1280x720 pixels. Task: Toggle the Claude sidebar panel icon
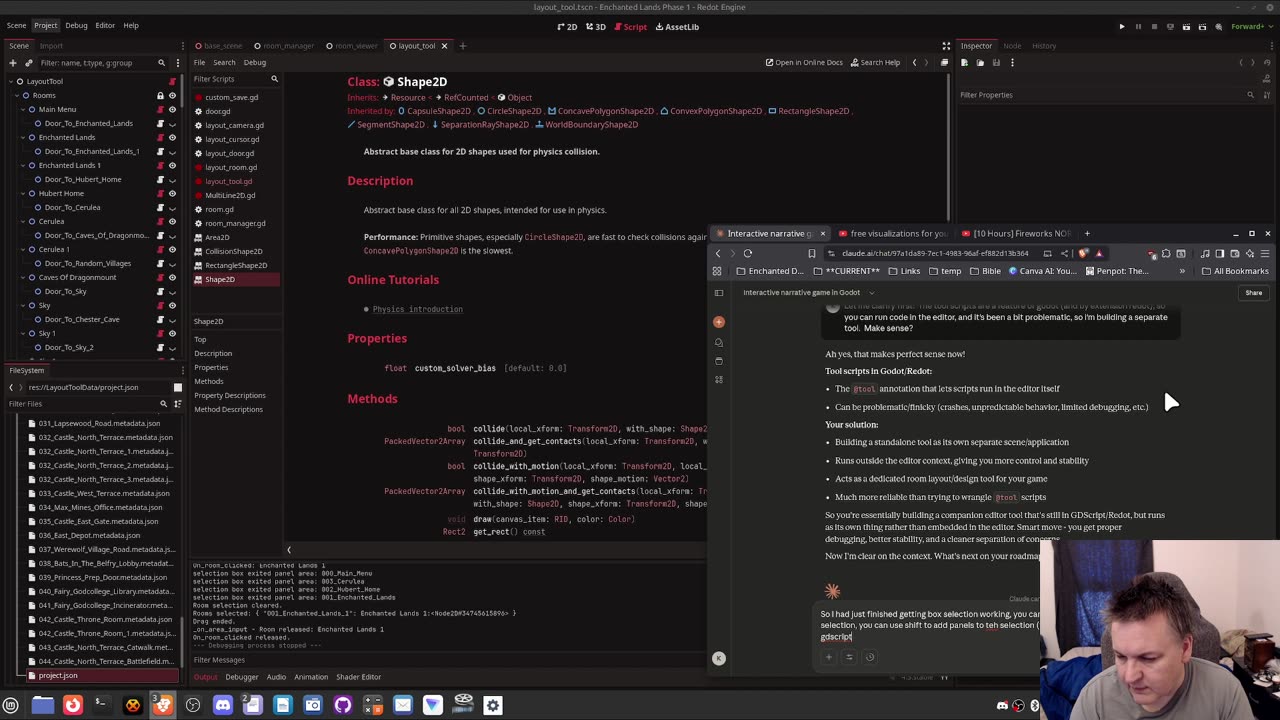tap(718, 293)
